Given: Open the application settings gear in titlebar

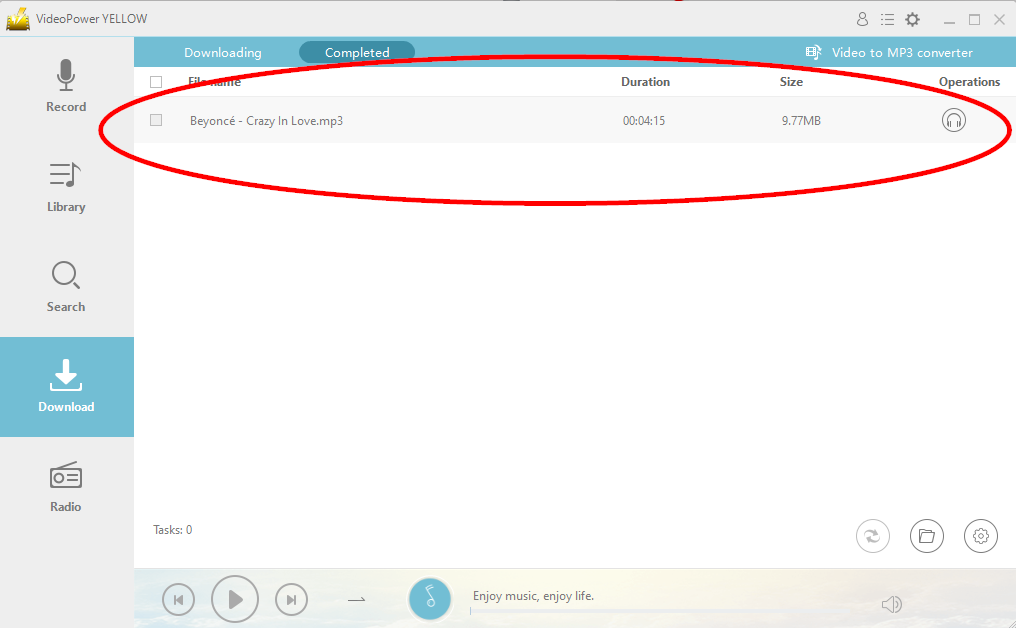Looking at the screenshot, I should click(912, 18).
